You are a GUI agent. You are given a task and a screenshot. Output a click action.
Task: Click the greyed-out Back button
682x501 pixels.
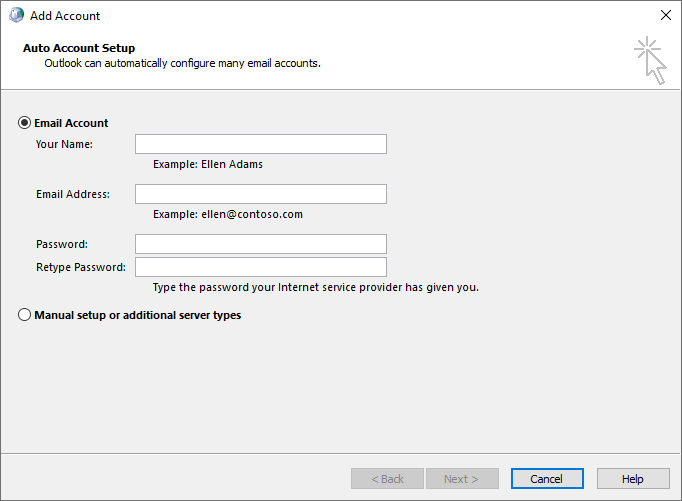[387, 479]
